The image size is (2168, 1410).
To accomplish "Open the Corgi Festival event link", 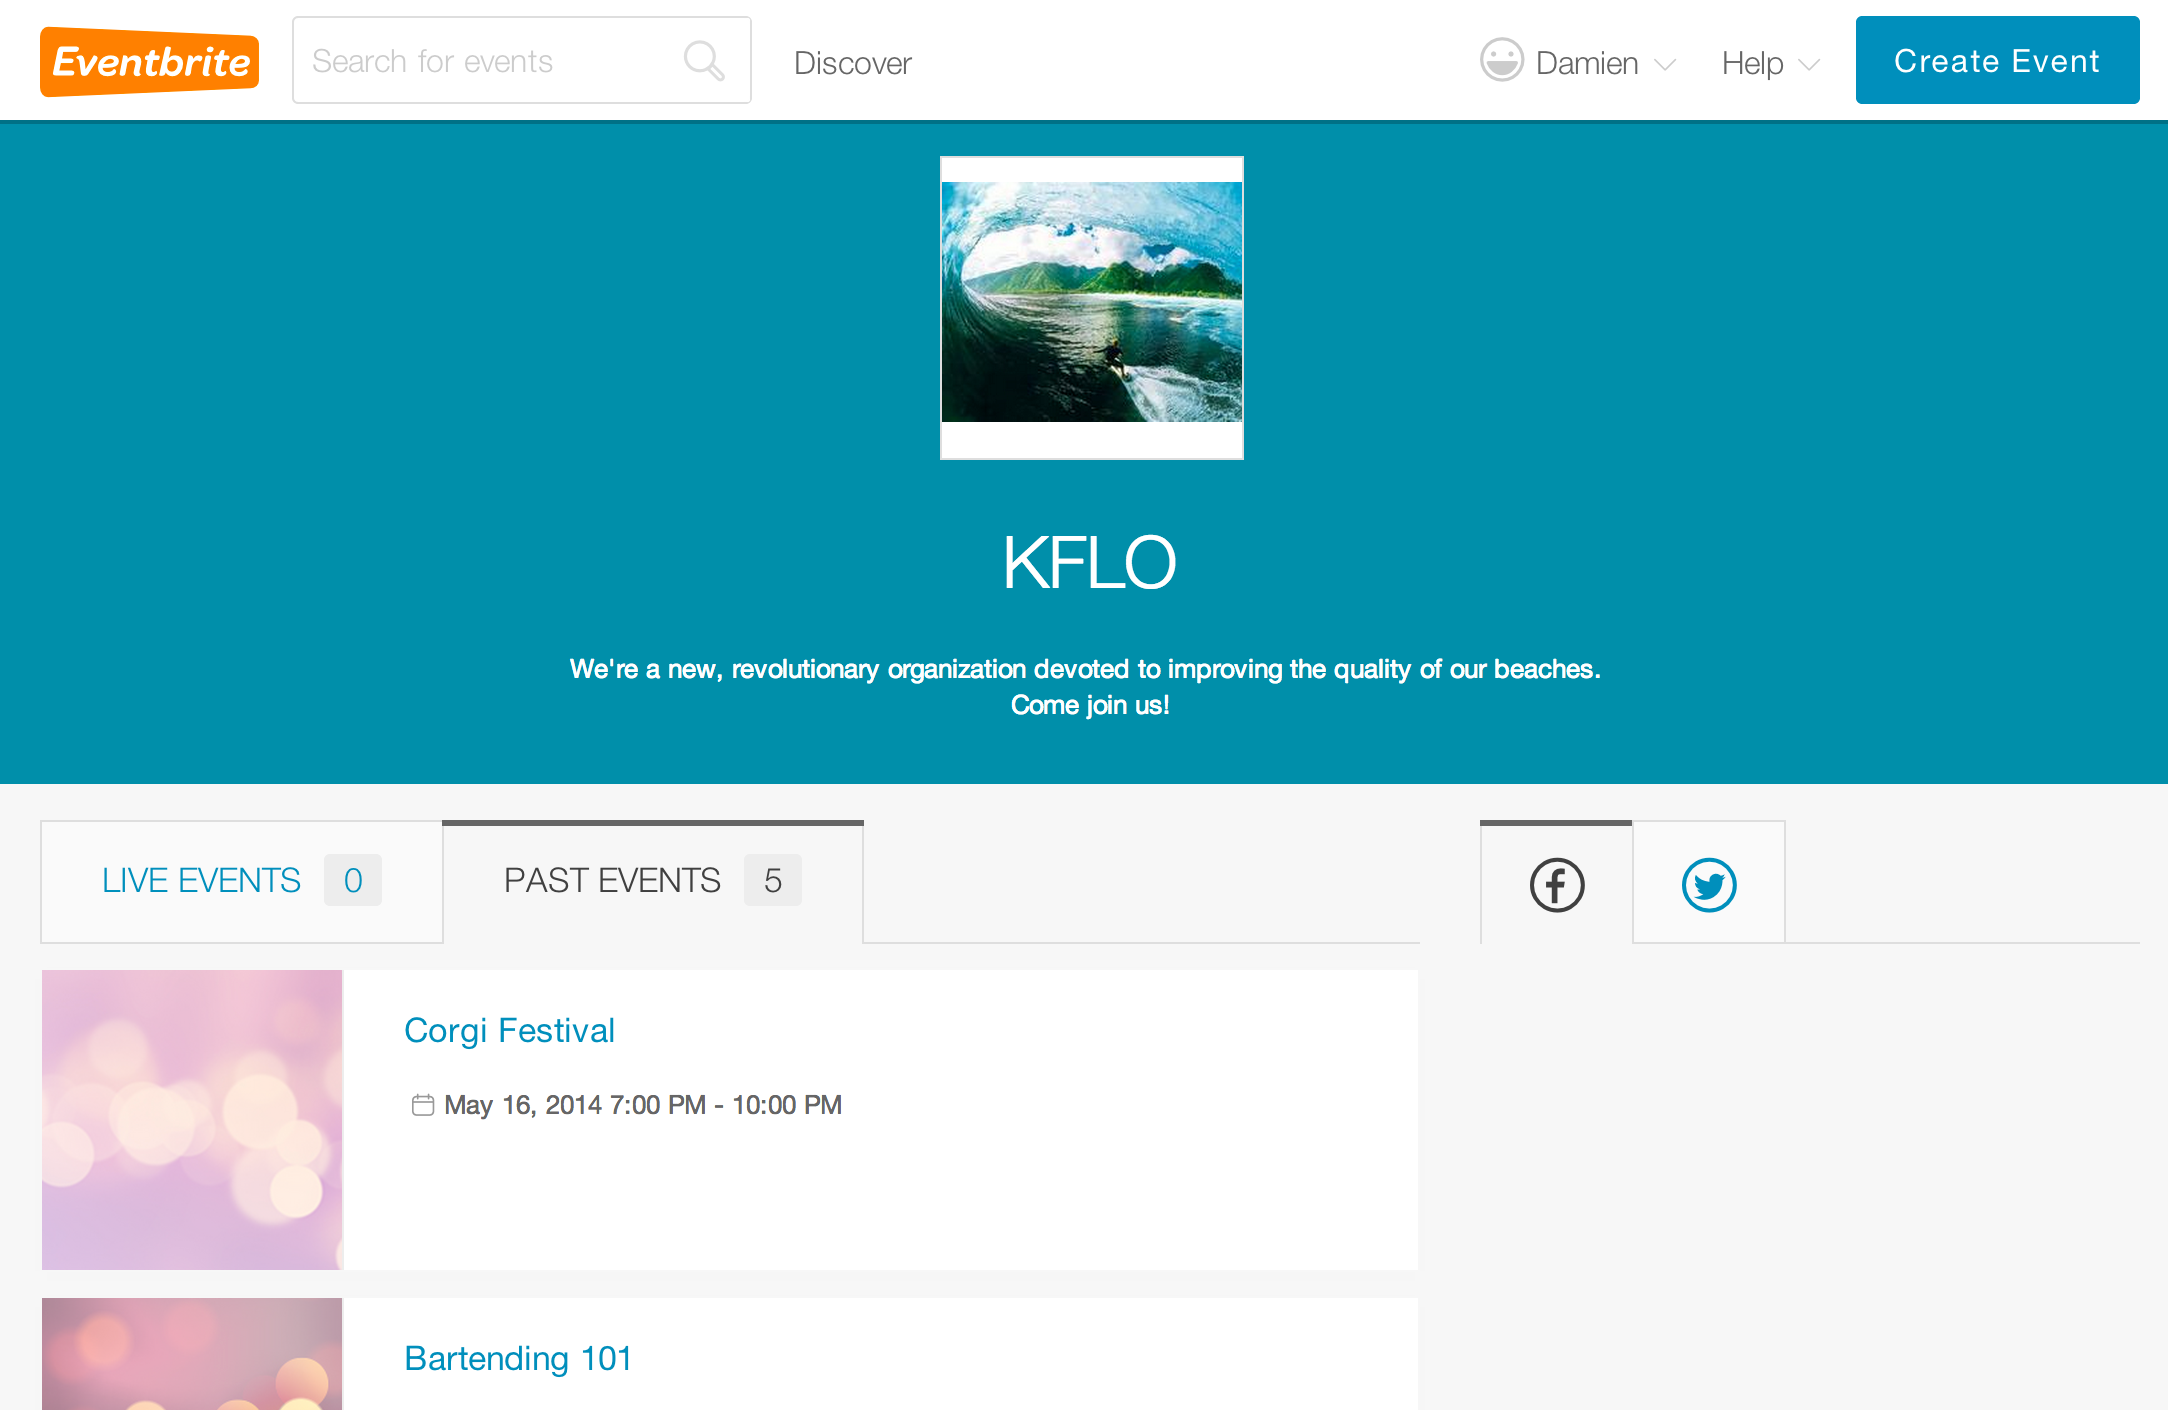I will [x=509, y=1030].
